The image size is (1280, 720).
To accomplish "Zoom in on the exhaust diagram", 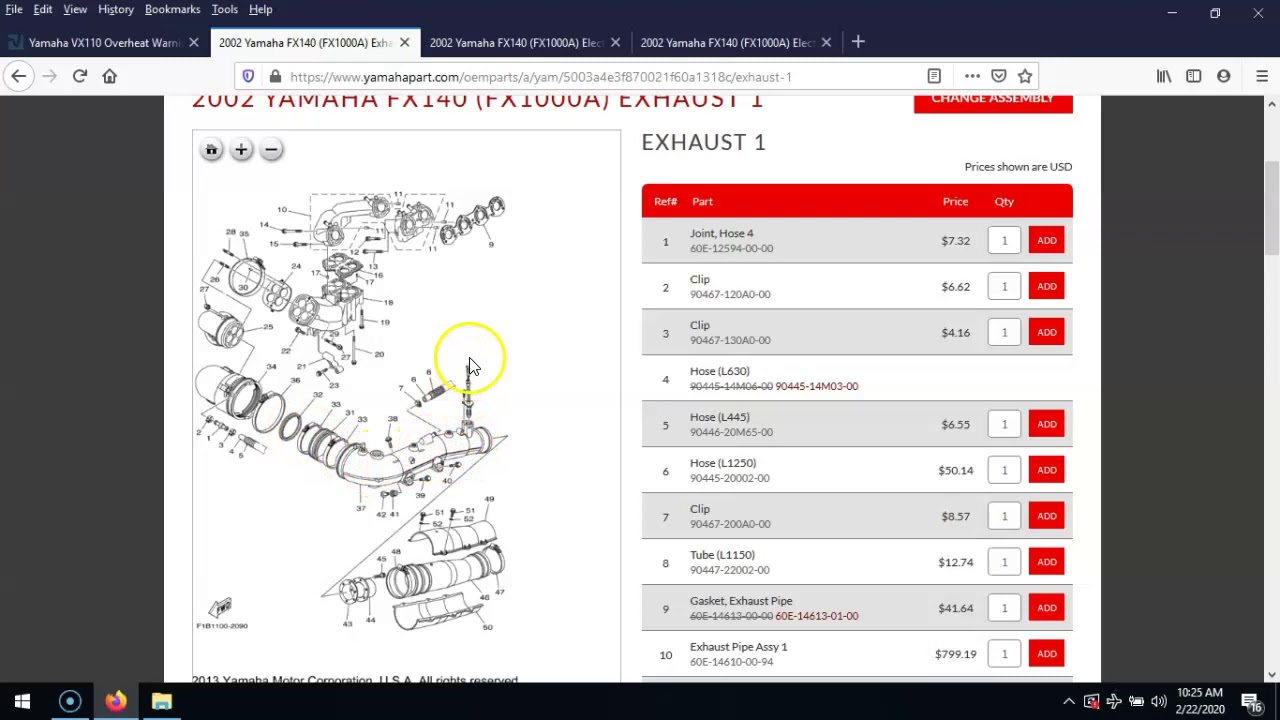I will tap(241, 150).
